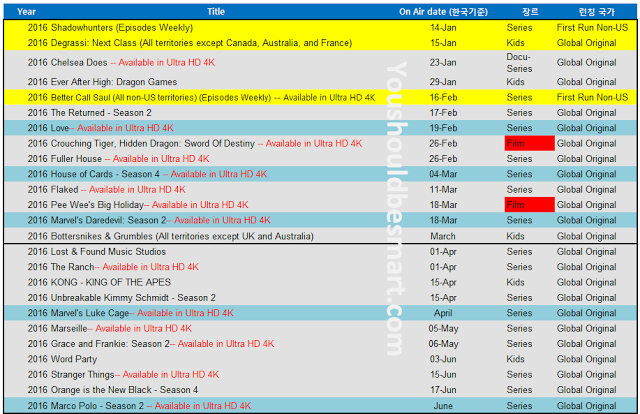This screenshot has height=414, width=640.
Task: Select the 04-Mar air date cell
Action: coord(443,174)
